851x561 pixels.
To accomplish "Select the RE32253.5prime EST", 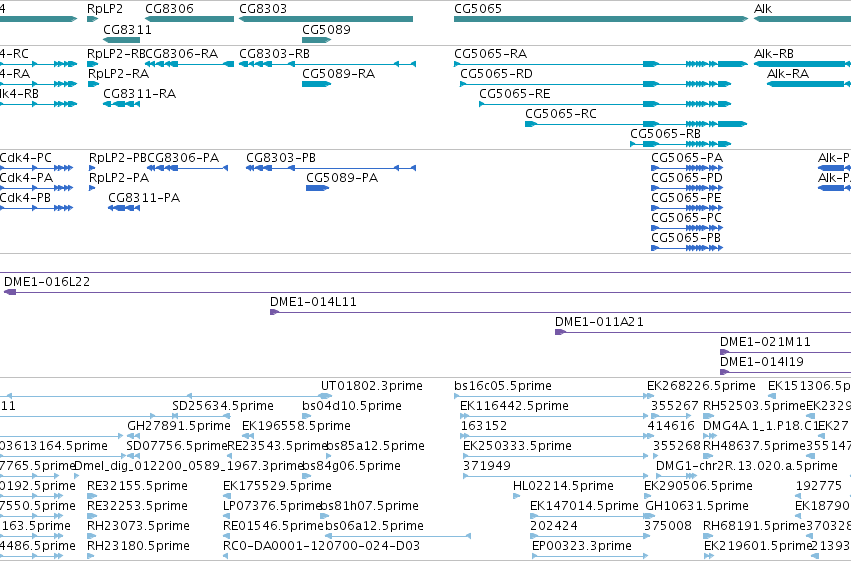I will coord(92,517).
